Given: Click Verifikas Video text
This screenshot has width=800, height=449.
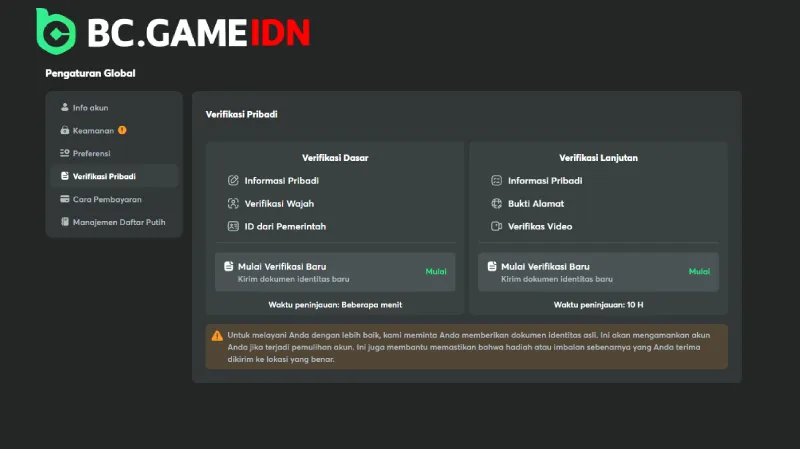Looking at the screenshot, I should click(540, 227).
